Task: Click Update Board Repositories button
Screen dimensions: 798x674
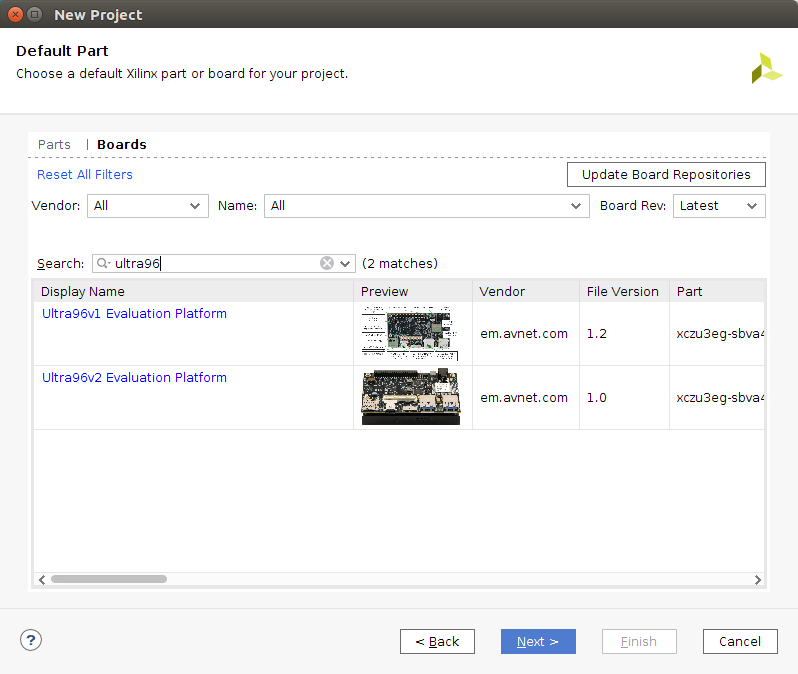Action: click(x=666, y=174)
